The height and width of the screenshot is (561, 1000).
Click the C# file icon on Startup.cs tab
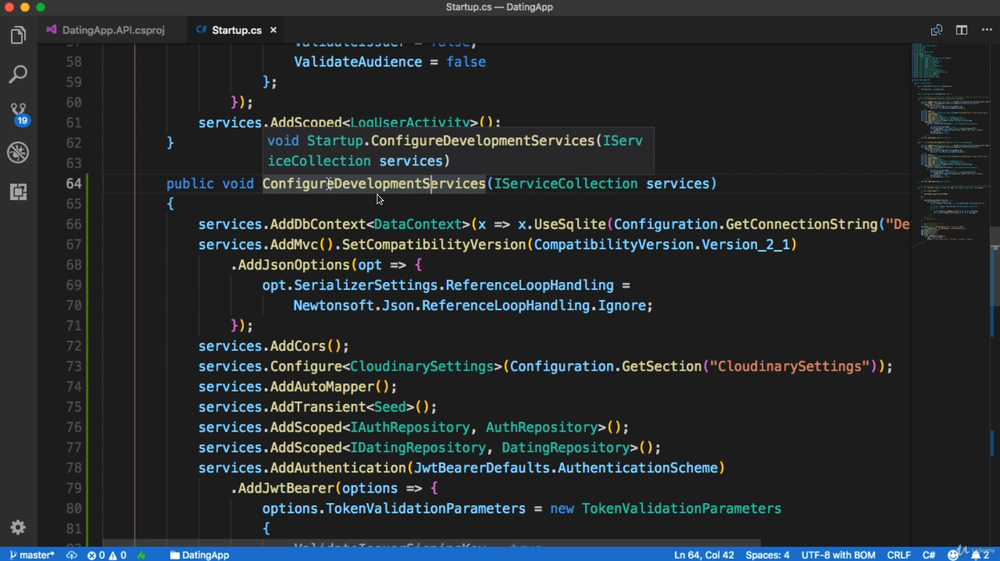pos(201,30)
